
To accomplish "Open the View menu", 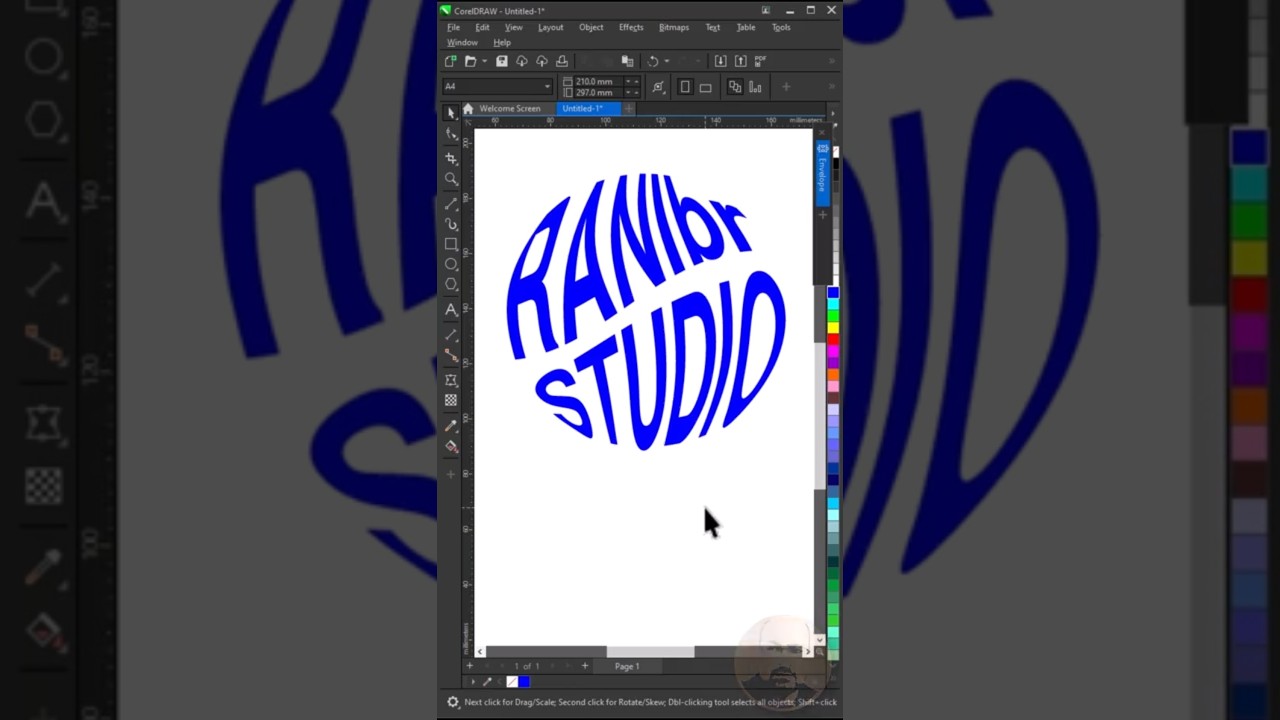I will coord(513,27).
